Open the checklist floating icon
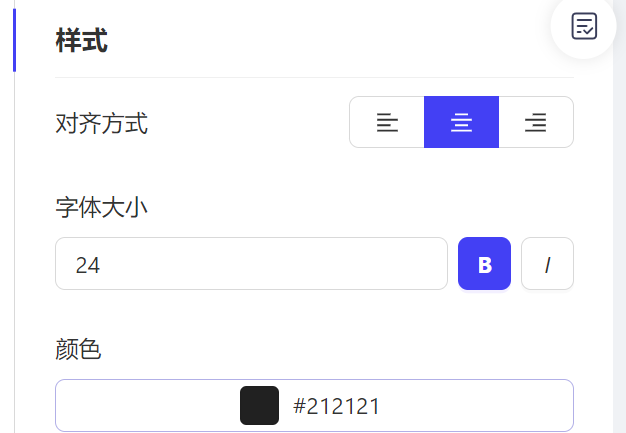Screen dimensions: 626x433 584,26
